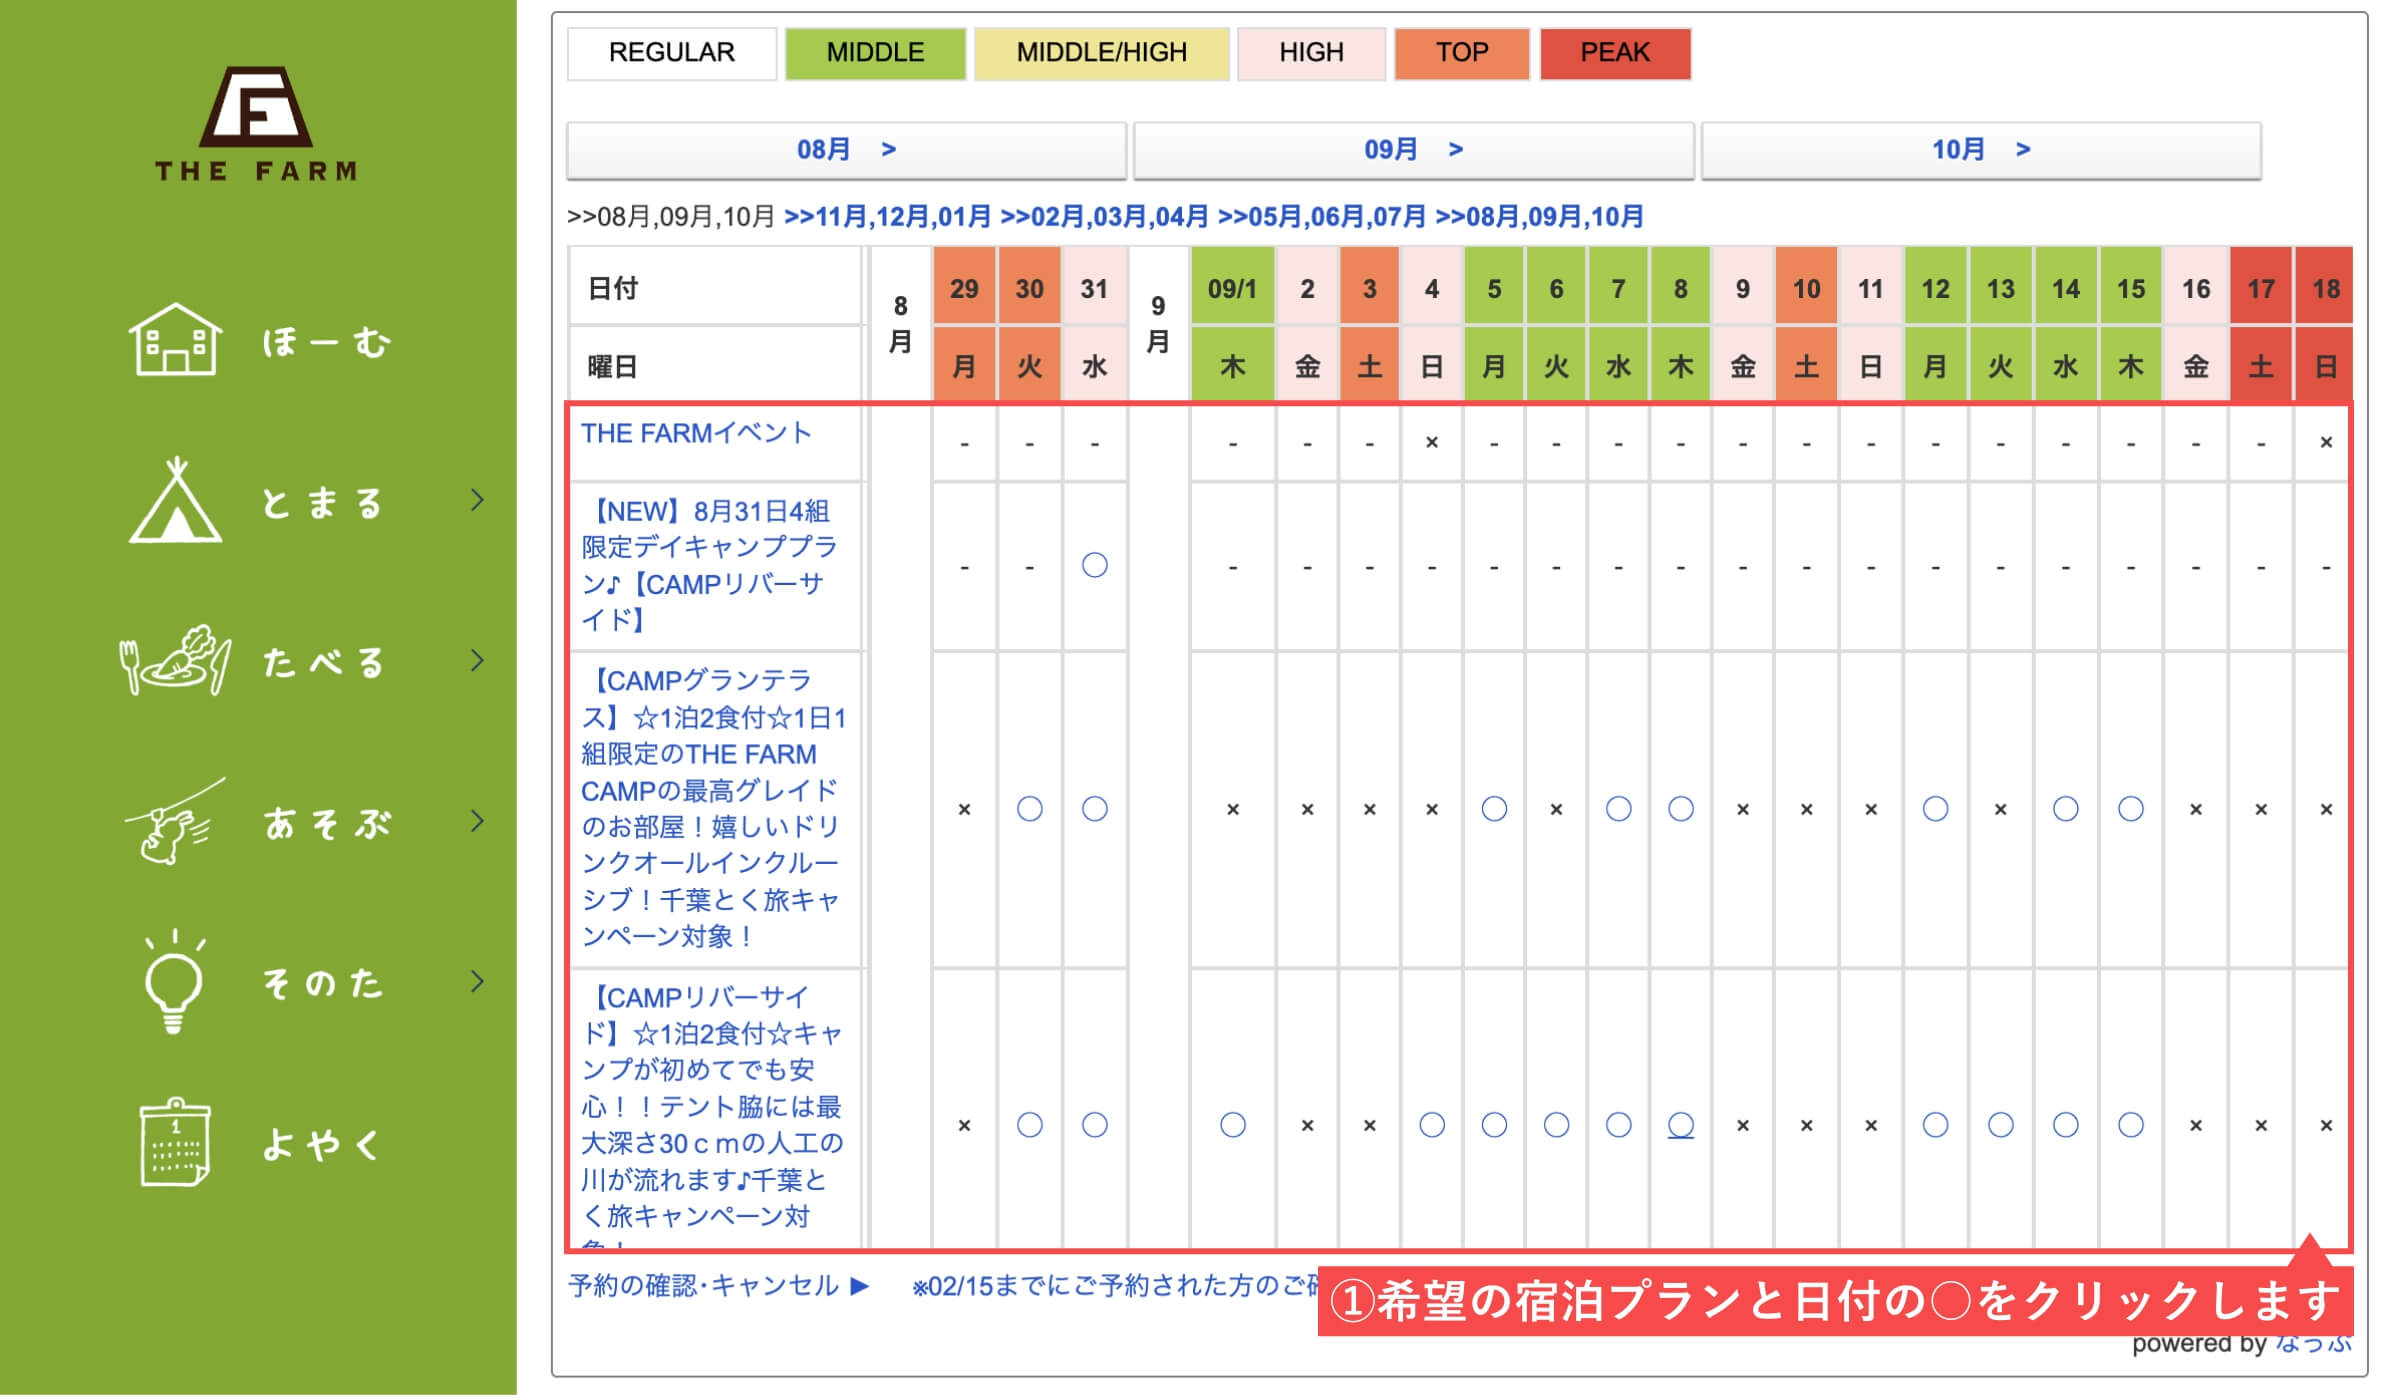Open the とまる menu label

(x=322, y=502)
